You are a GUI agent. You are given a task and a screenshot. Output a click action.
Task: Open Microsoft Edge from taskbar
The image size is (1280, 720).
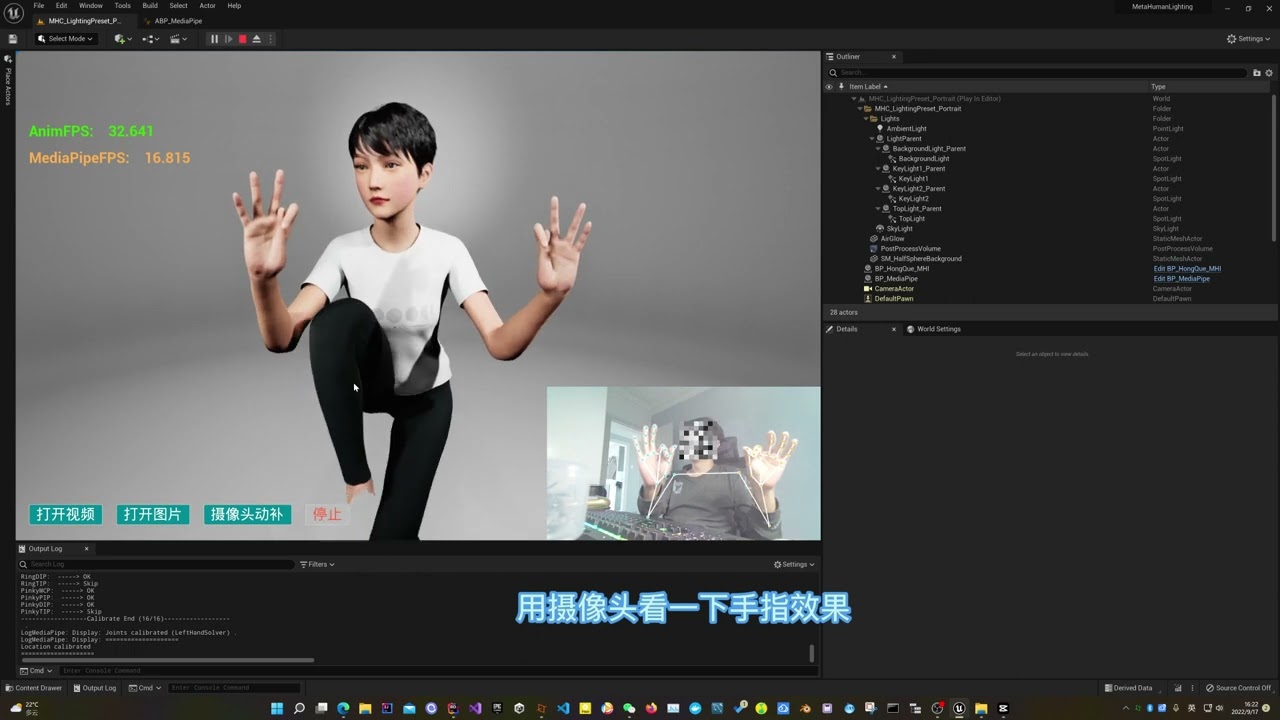pos(343,708)
